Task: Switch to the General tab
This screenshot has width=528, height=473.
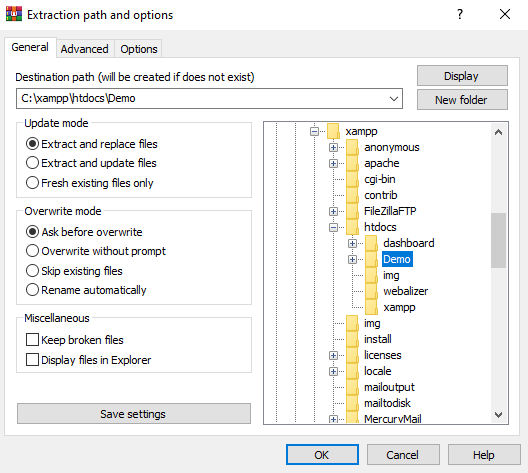Action: point(30,47)
